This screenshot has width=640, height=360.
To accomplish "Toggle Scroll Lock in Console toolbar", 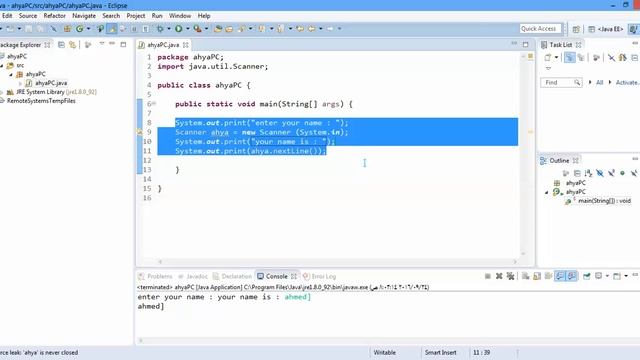I will [x=537, y=276].
